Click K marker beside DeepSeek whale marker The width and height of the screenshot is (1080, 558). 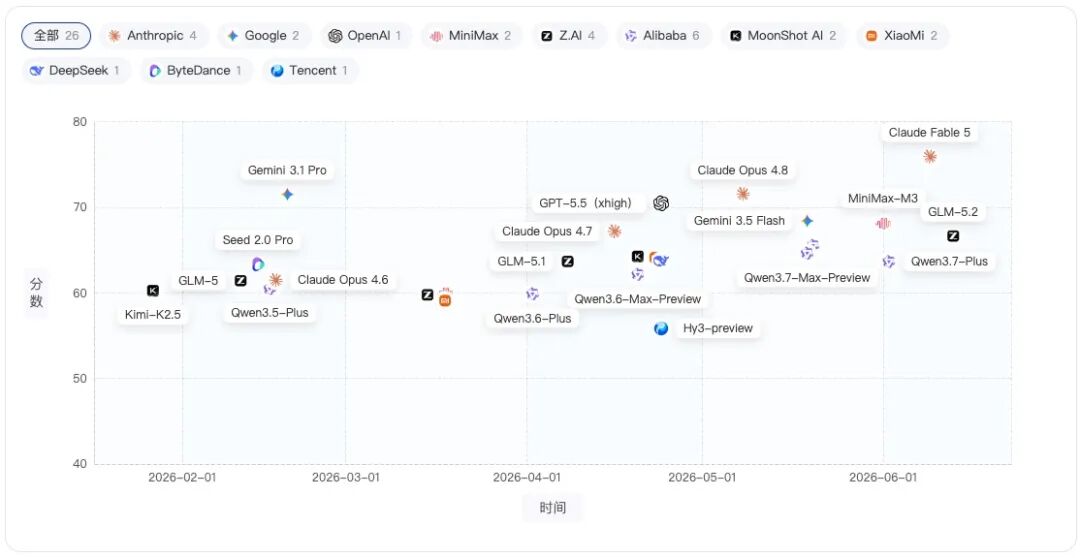tap(638, 256)
